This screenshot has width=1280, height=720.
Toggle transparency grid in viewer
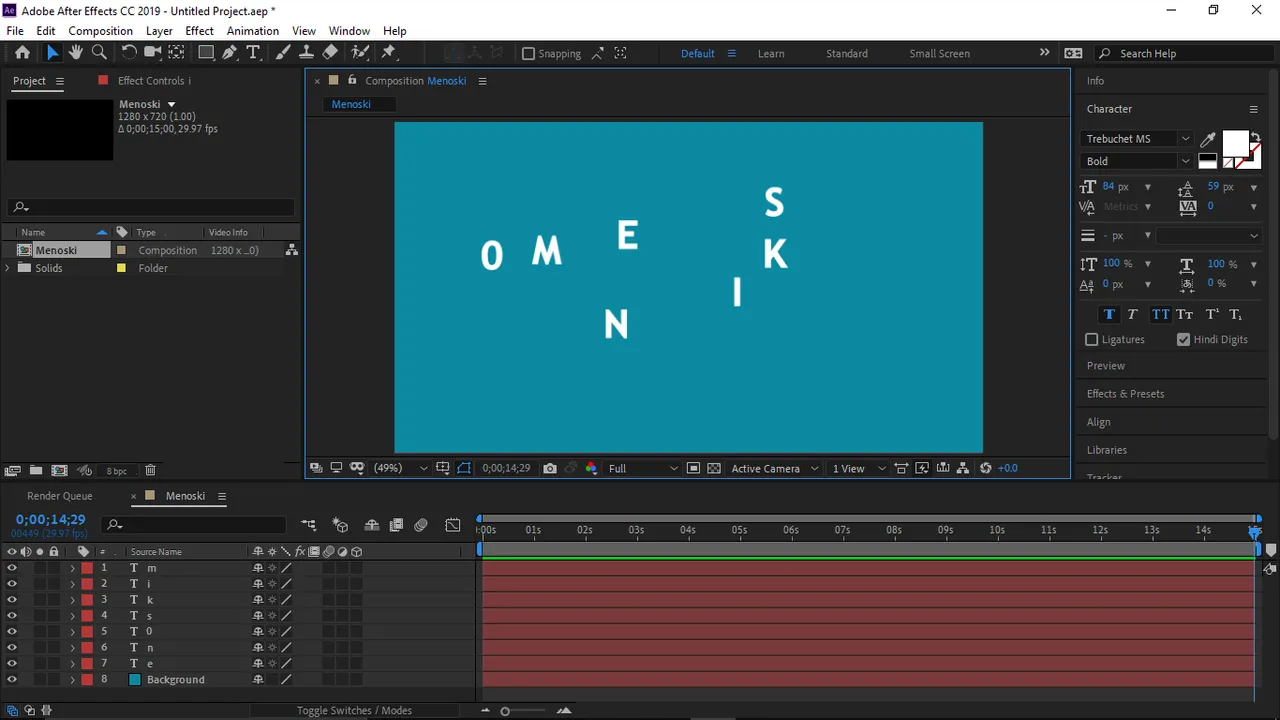click(x=713, y=468)
